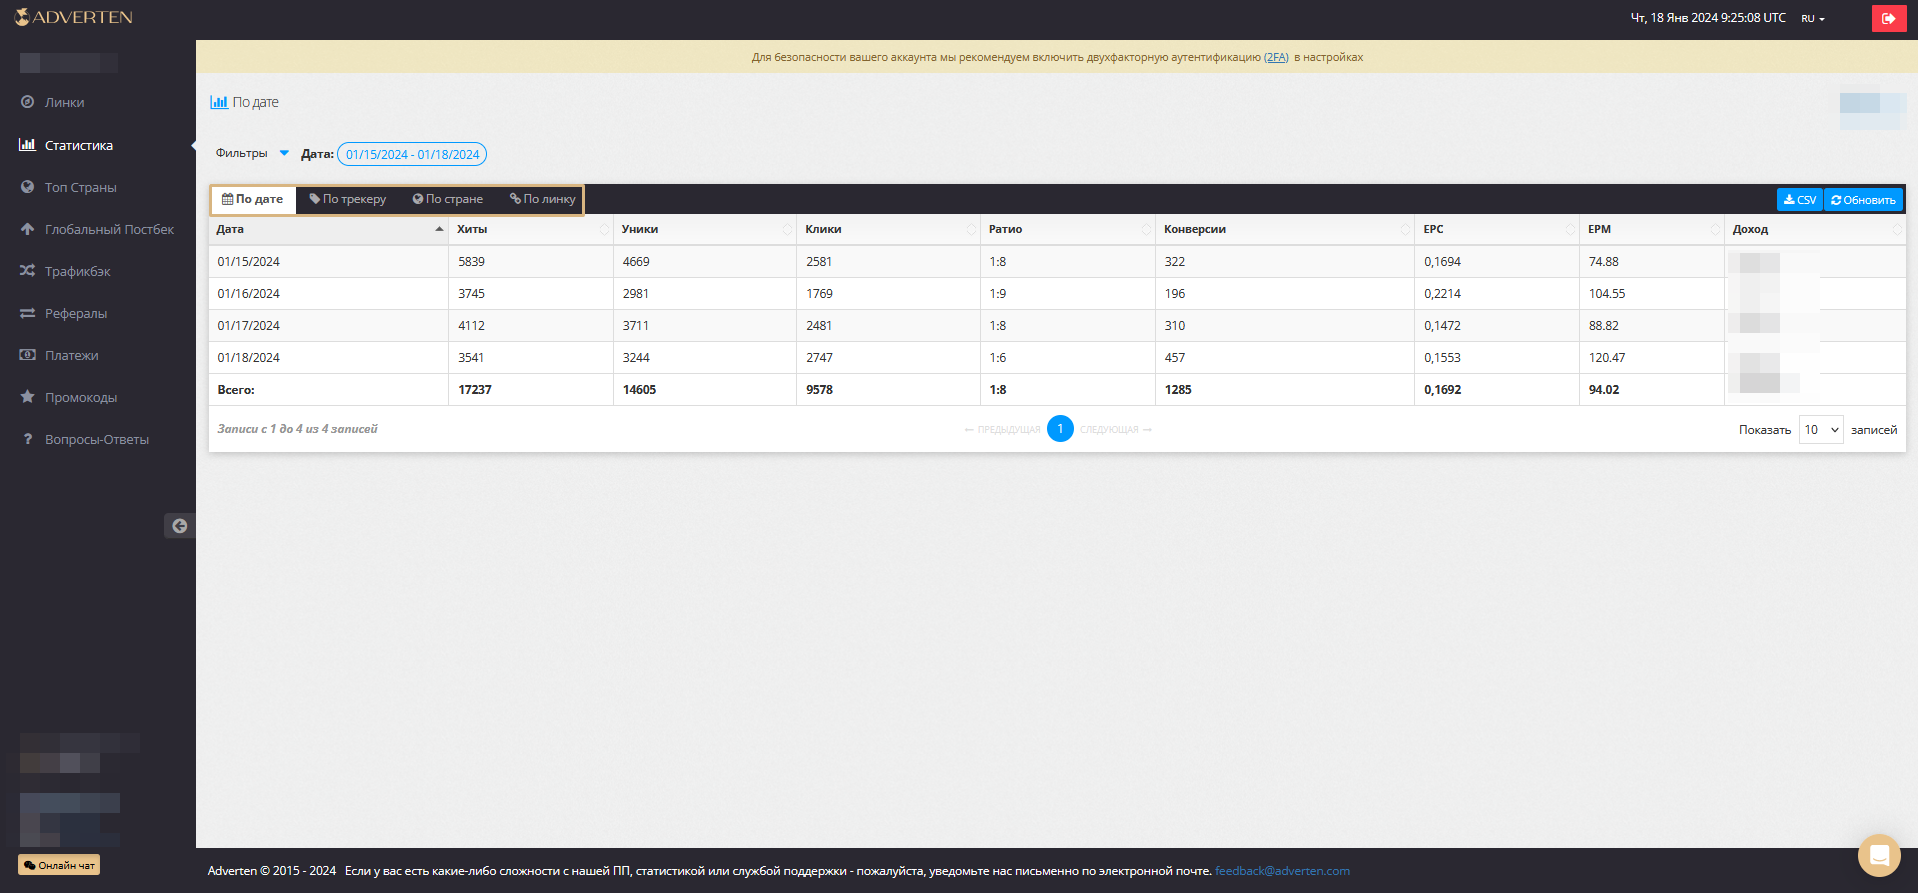The height and width of the screenshot is (893, 1918).
Task: Sort table by EPC column
Action: coord(1497,229)
